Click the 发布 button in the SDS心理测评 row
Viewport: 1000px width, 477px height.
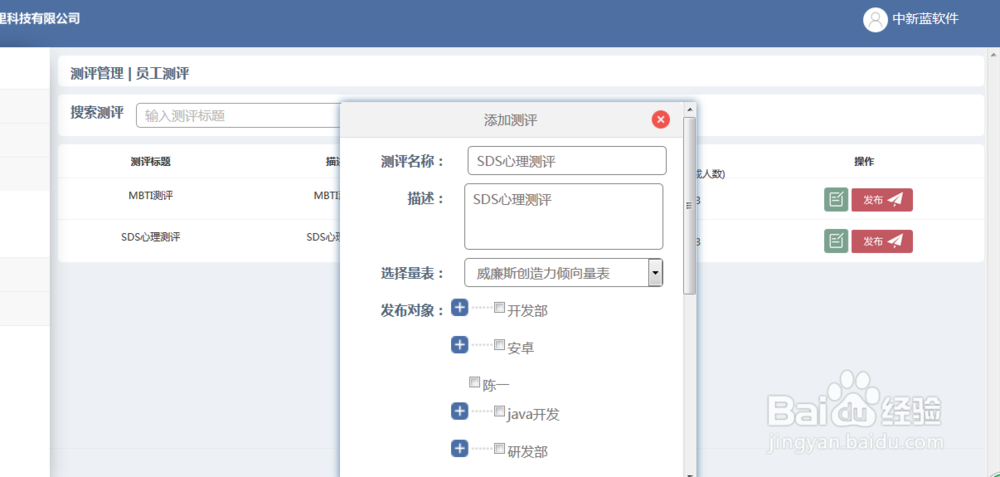(x=882, y=241)
